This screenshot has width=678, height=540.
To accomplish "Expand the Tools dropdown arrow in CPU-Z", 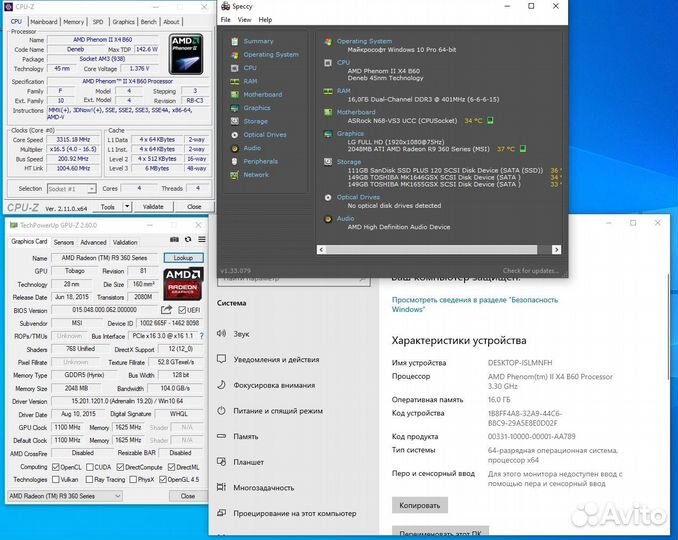I will pos(127,207).
